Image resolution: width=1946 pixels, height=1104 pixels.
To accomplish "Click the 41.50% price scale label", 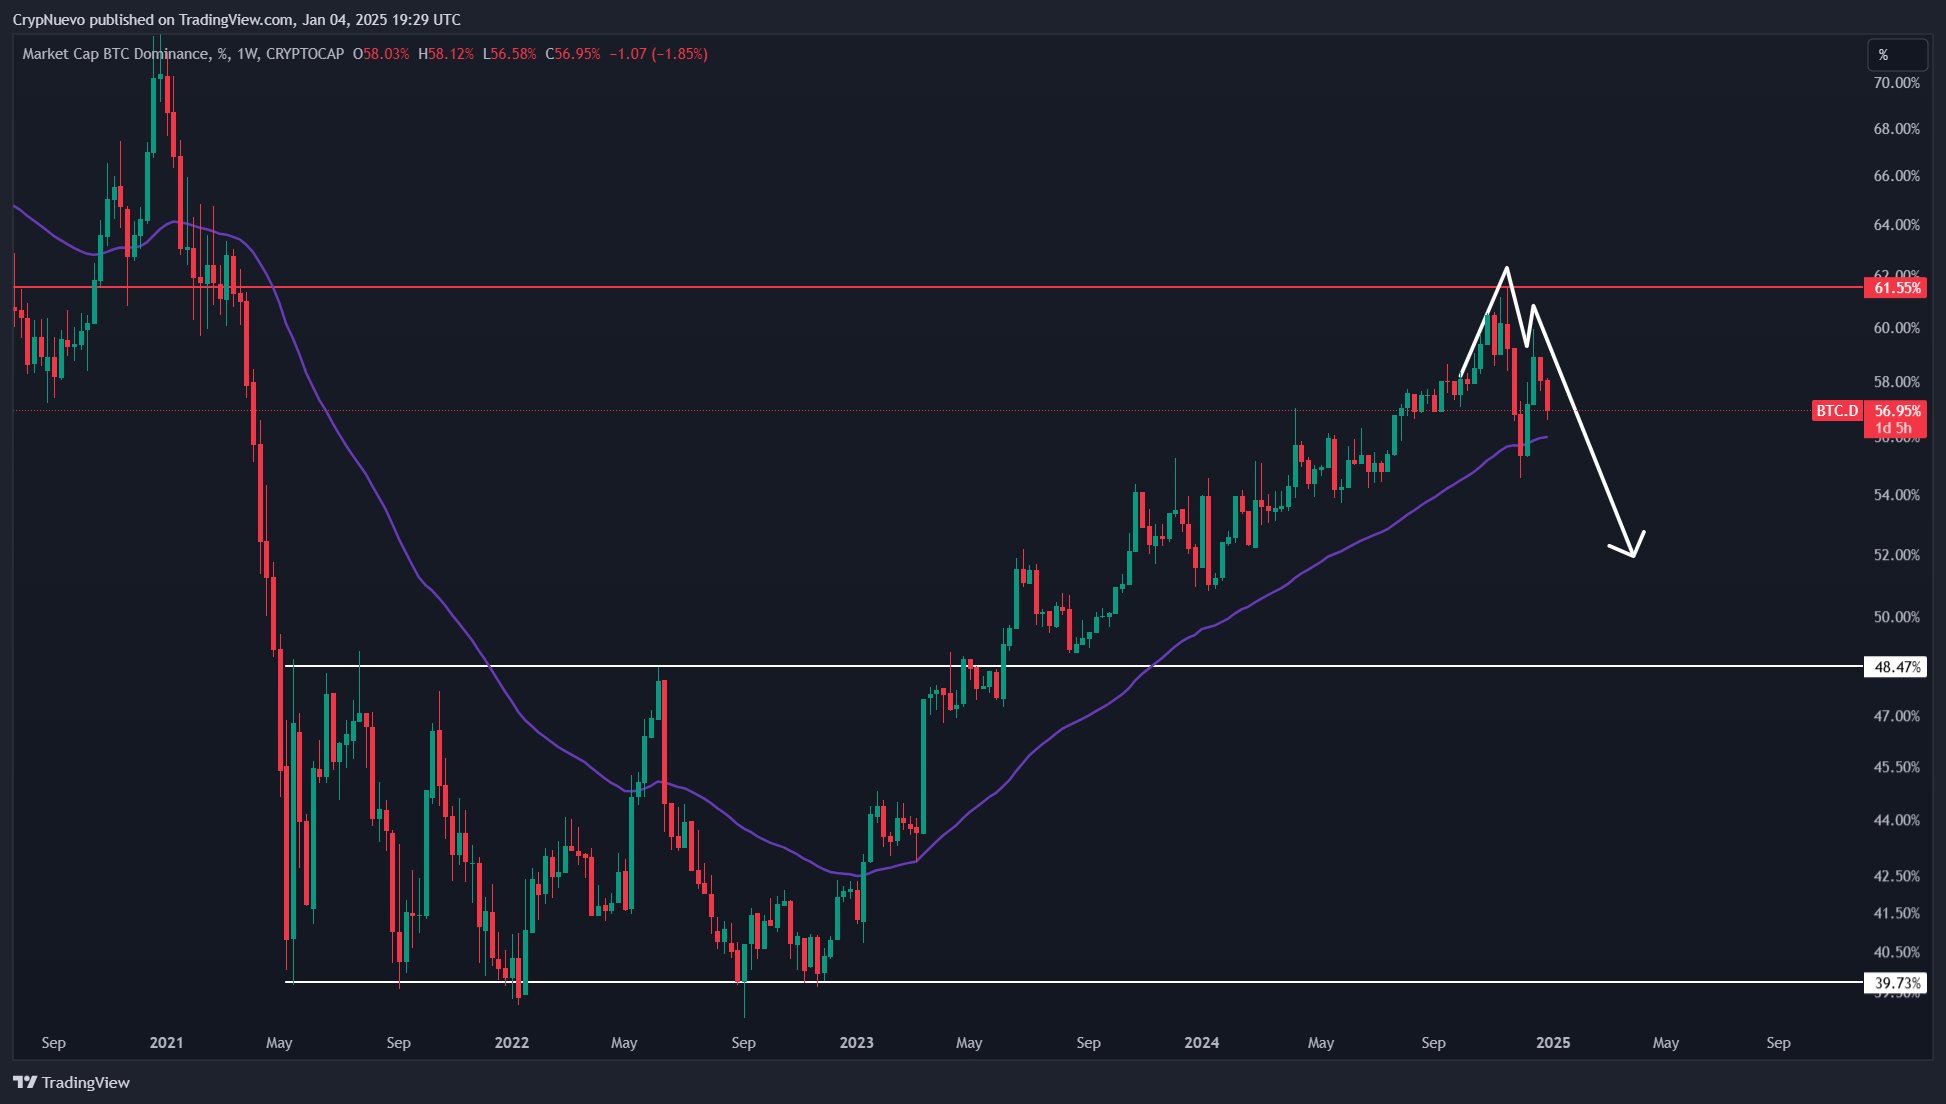I will pos(1896,913).
